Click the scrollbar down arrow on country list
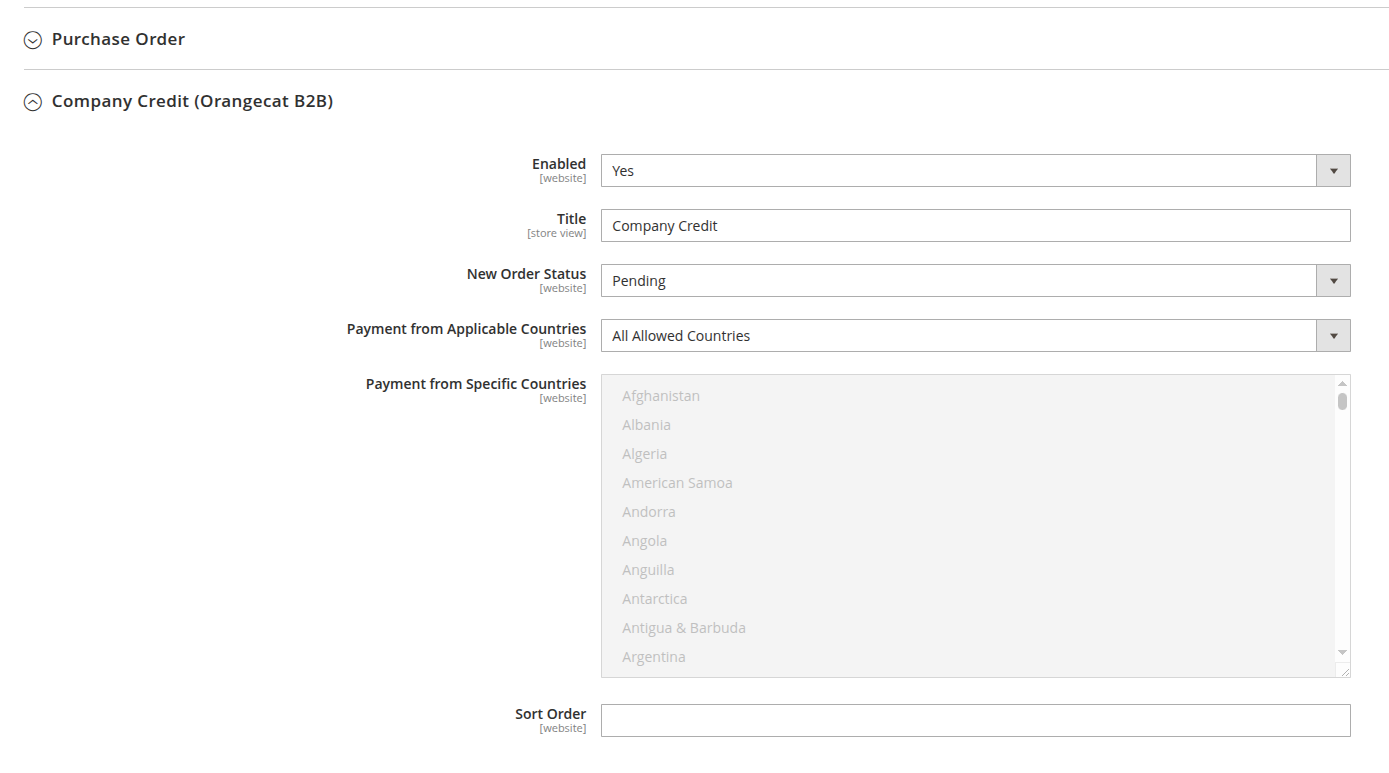Viewport: 1389px width, 773px height. click(1341, 651)
